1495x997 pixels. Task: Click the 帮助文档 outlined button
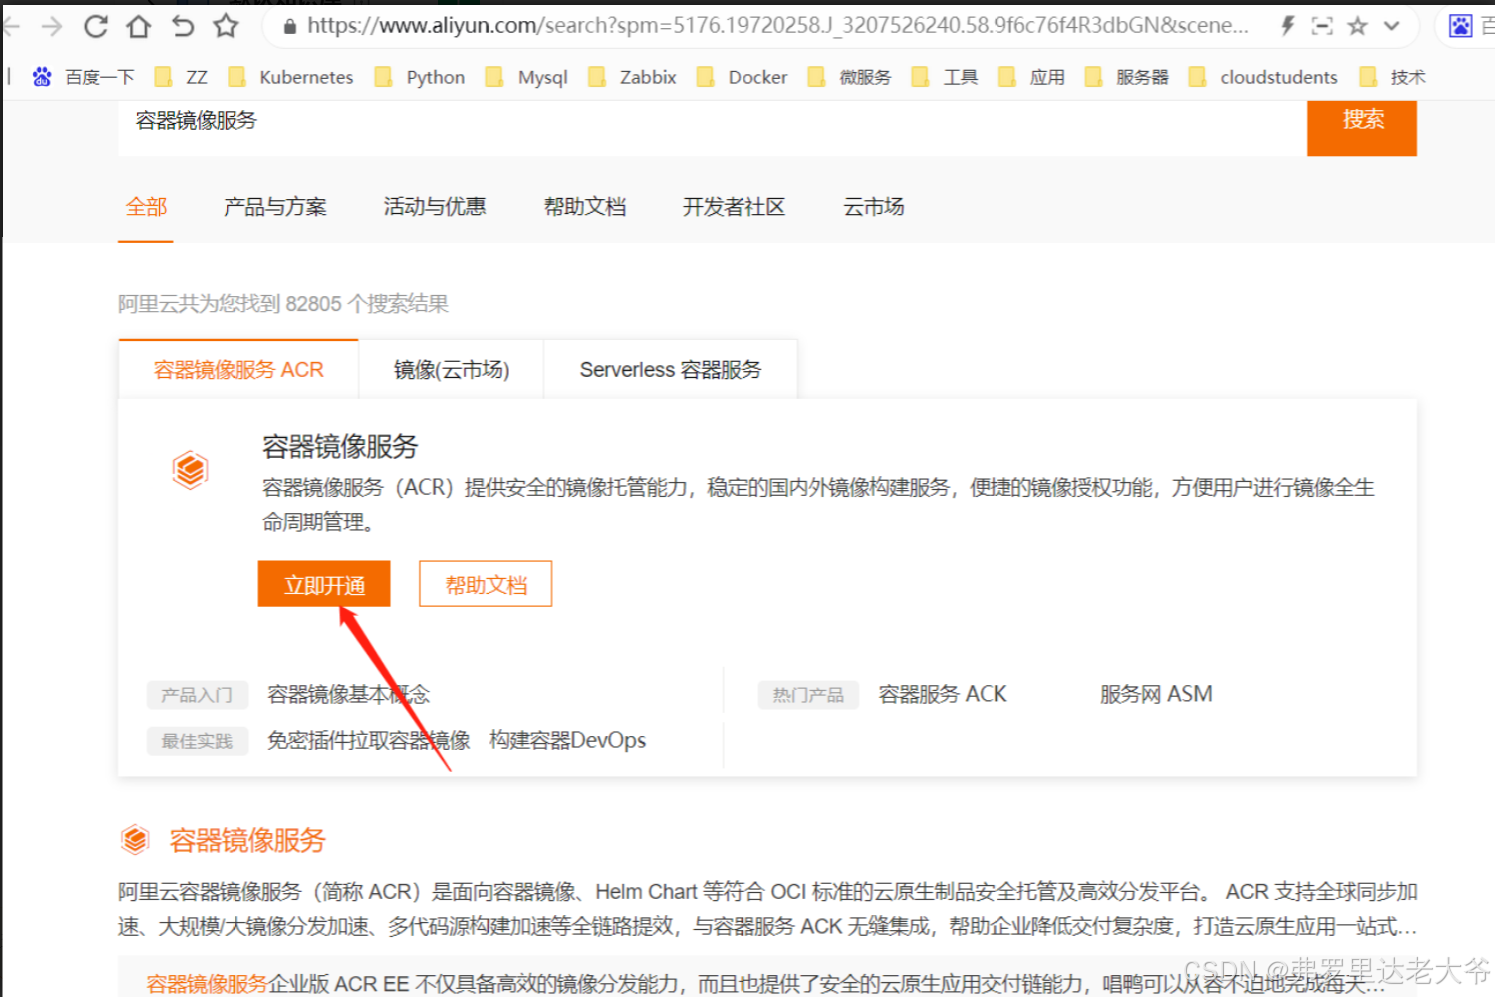click(485, 584)
